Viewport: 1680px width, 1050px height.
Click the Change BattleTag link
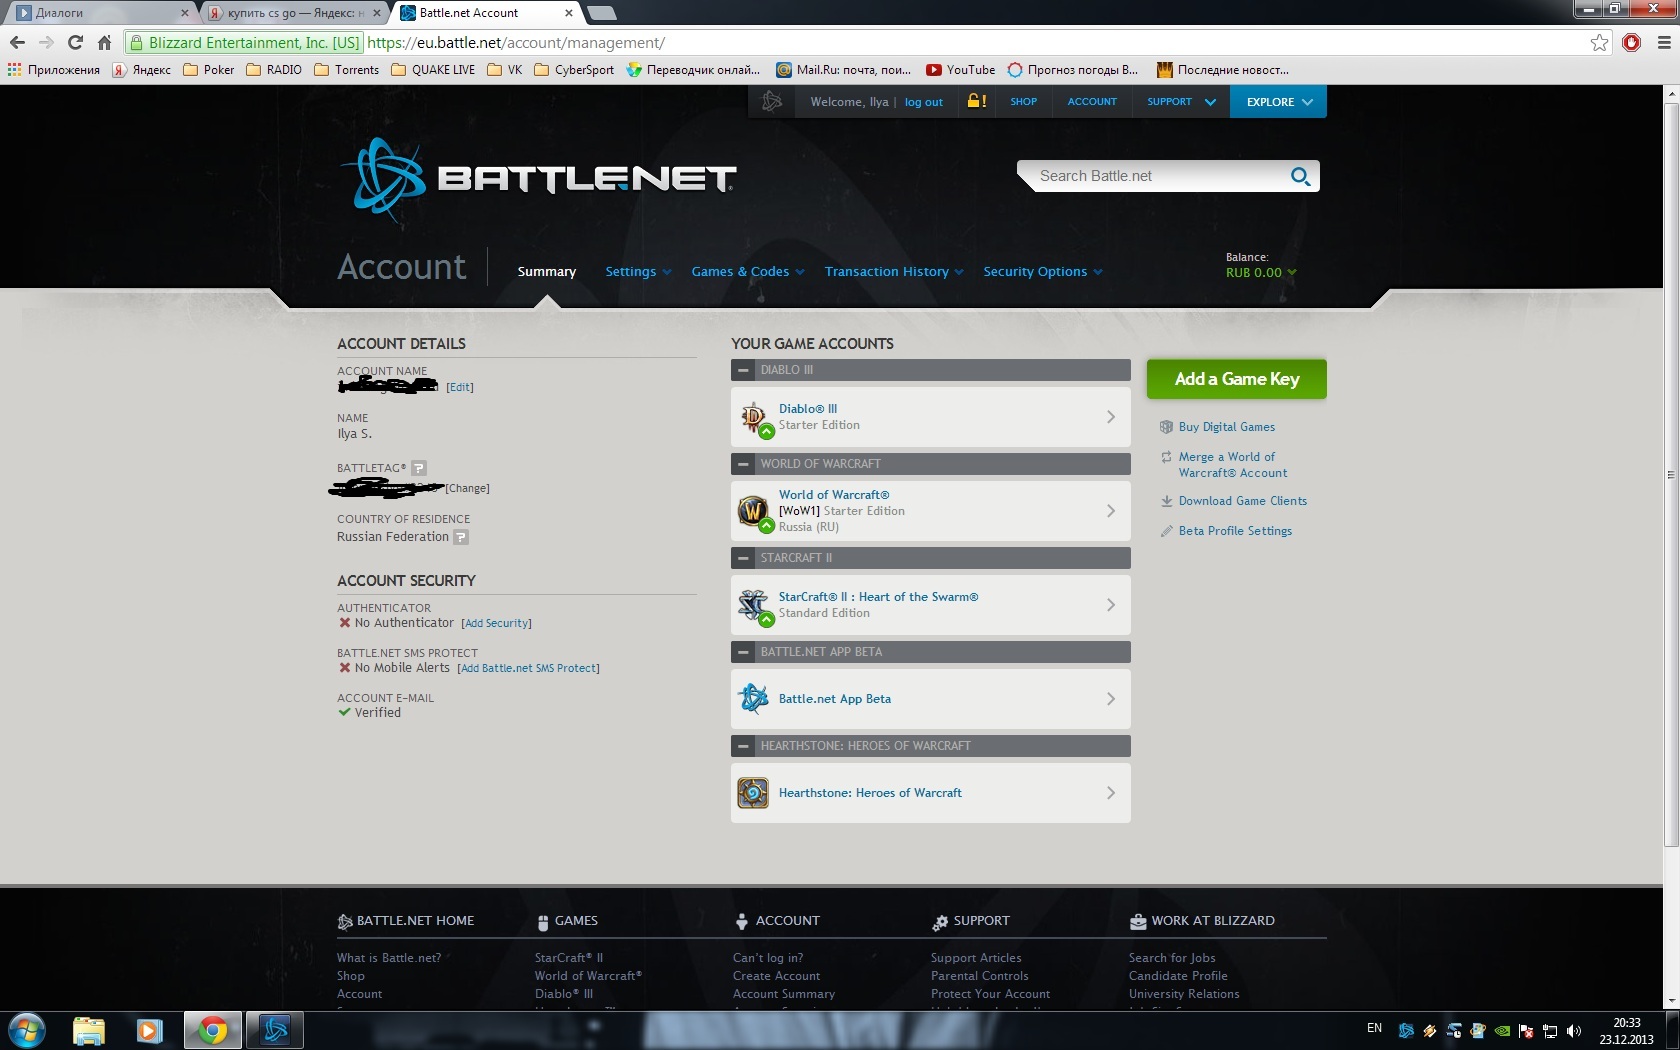pos(467,488)
